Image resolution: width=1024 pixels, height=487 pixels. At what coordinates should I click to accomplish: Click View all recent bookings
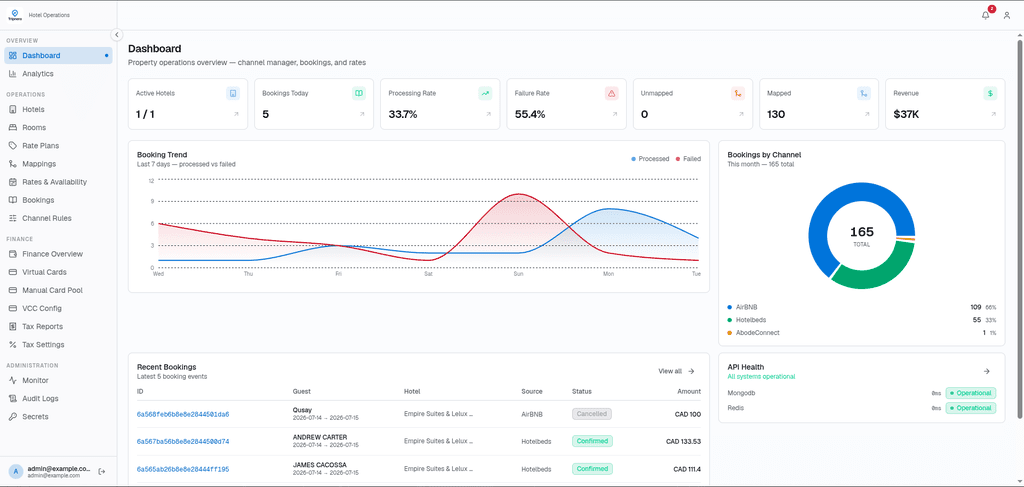point(676,371)
